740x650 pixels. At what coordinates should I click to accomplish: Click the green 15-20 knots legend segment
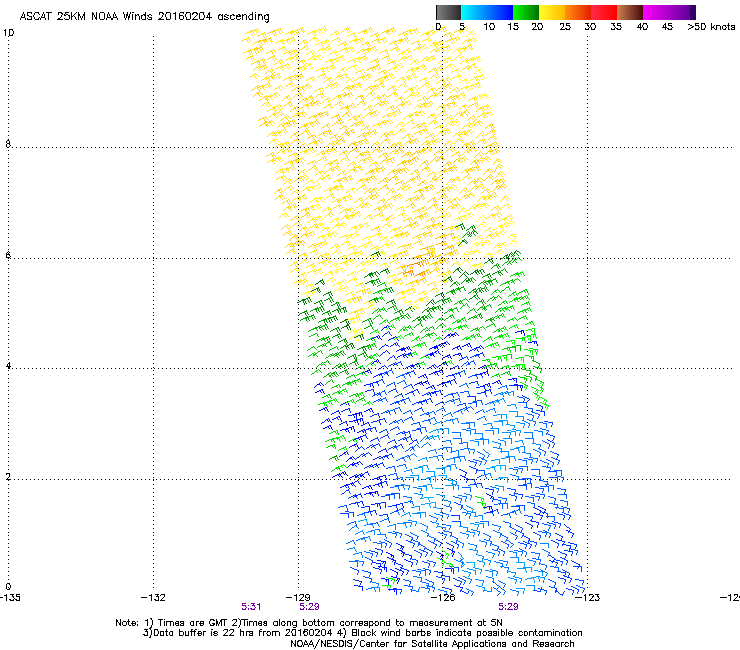pyautogui.click(x=526, y=12)
